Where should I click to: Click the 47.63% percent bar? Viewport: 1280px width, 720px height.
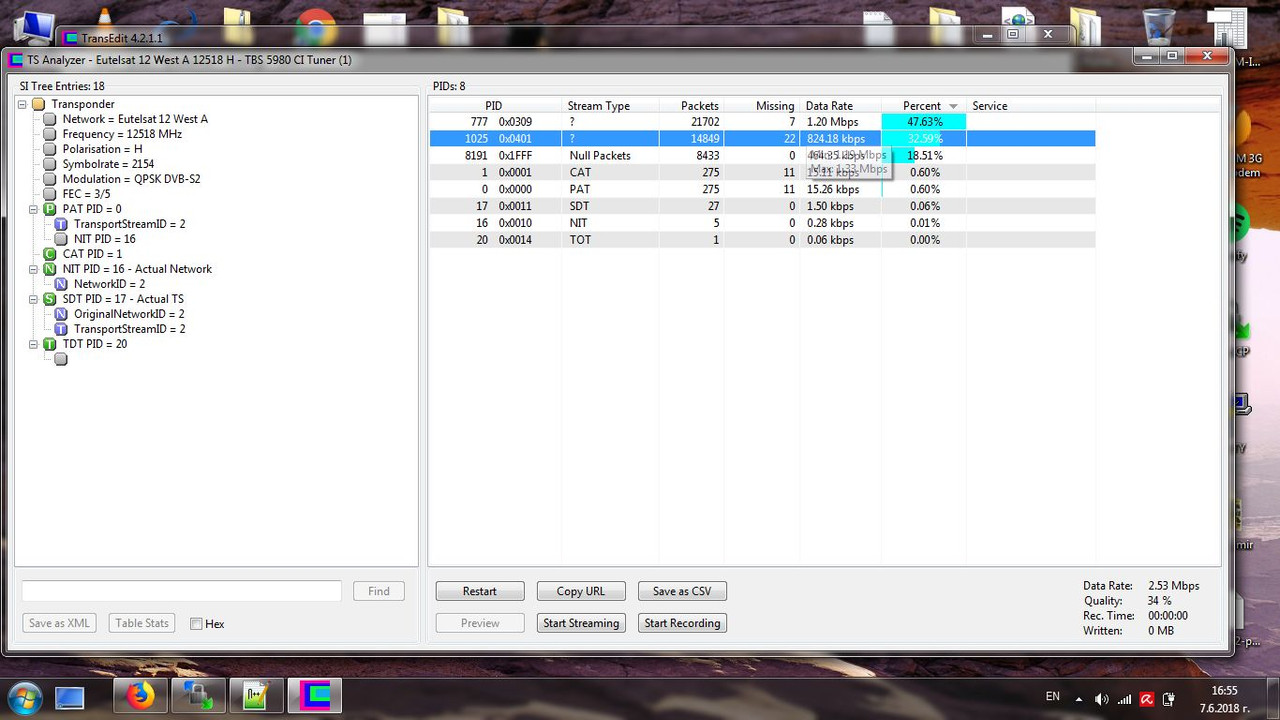click(x=924, y=122)
